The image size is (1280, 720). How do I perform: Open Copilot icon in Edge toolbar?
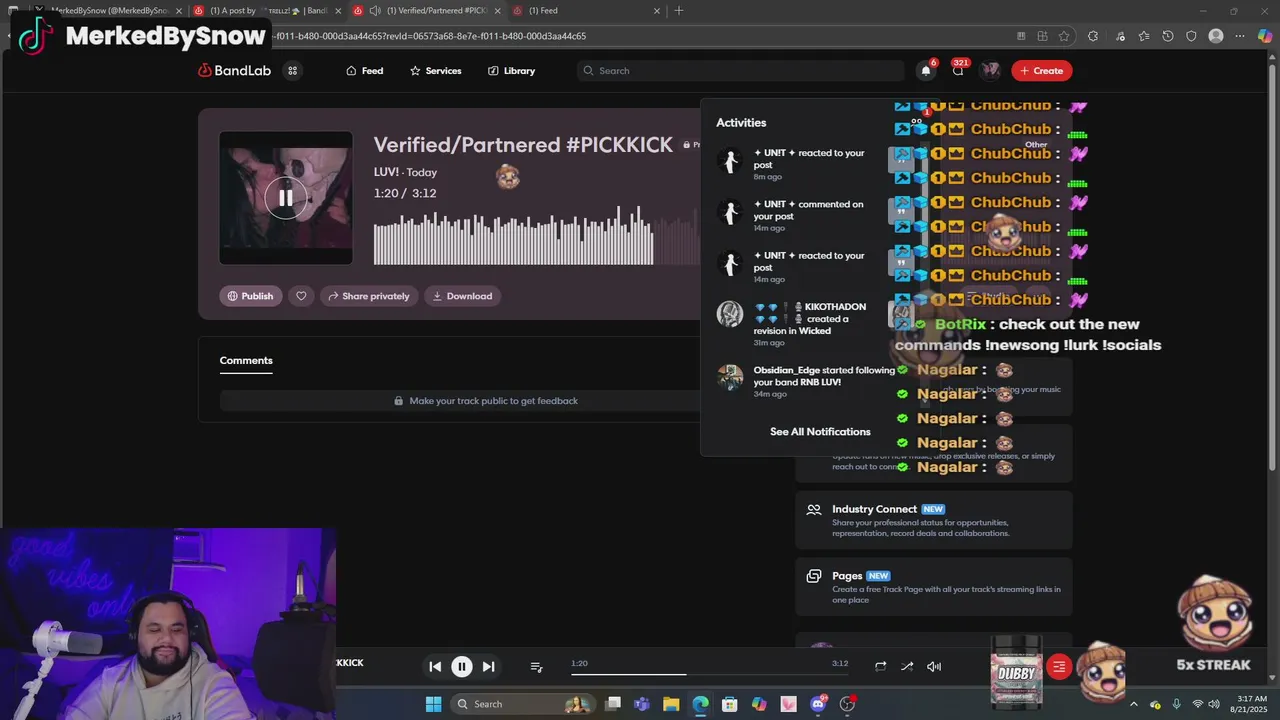[1266, 36]
